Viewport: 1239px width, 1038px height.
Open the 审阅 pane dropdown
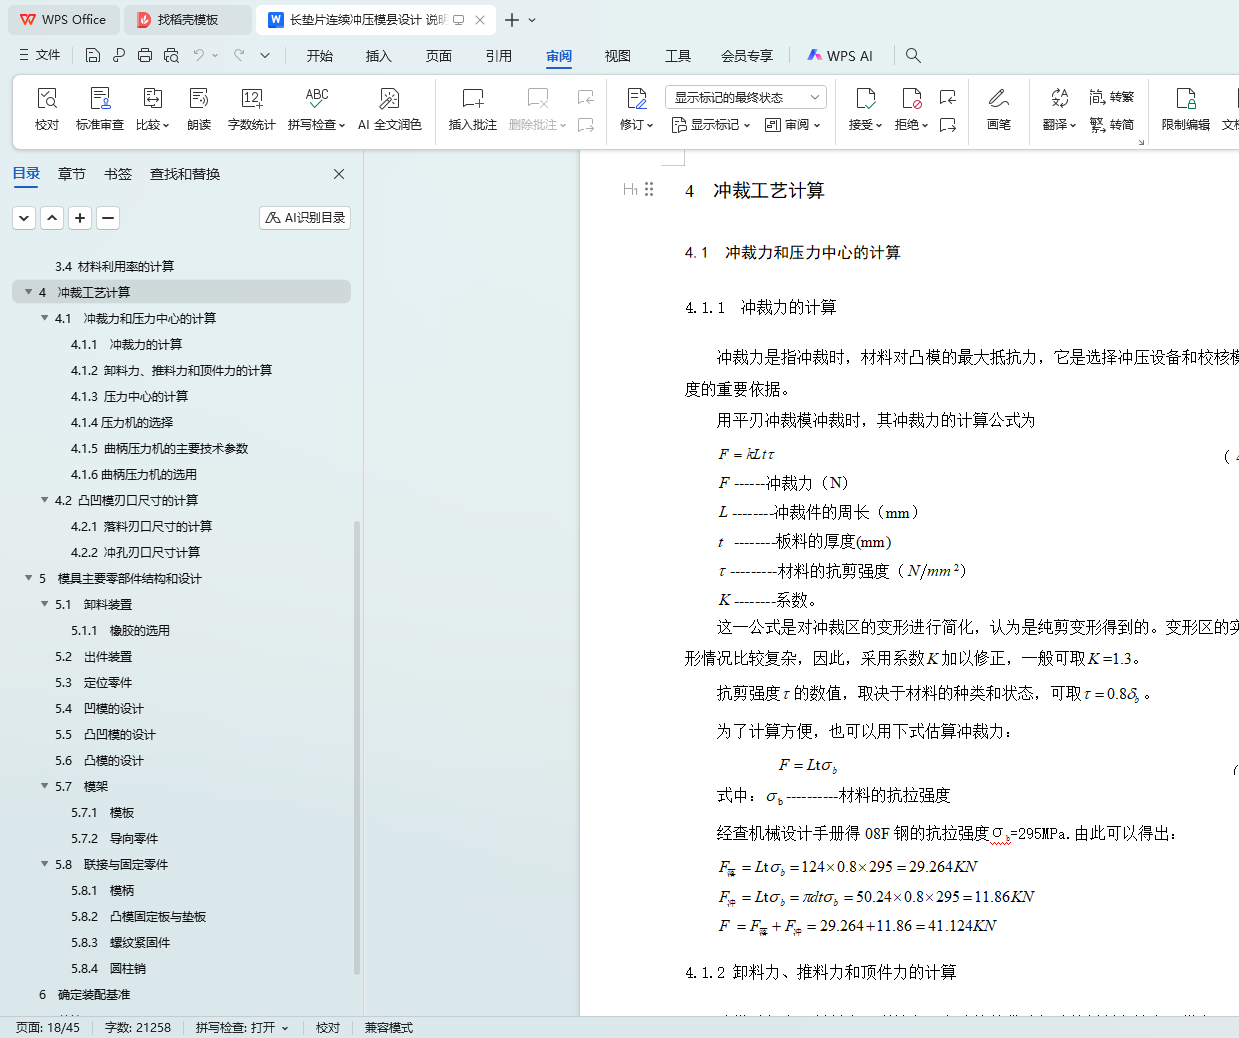(x=793, y=125)
